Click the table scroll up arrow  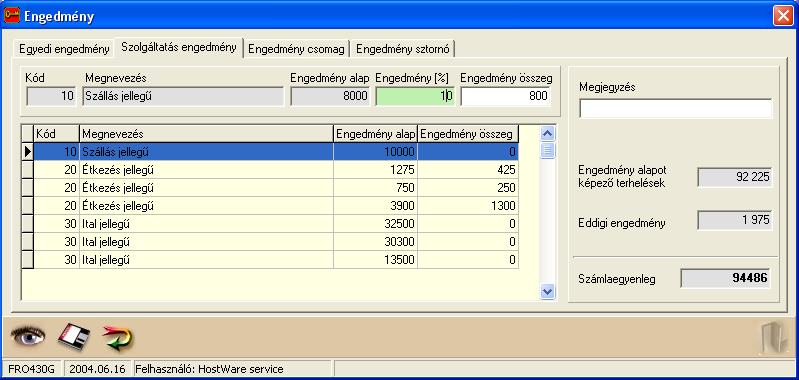pos(548,134)
